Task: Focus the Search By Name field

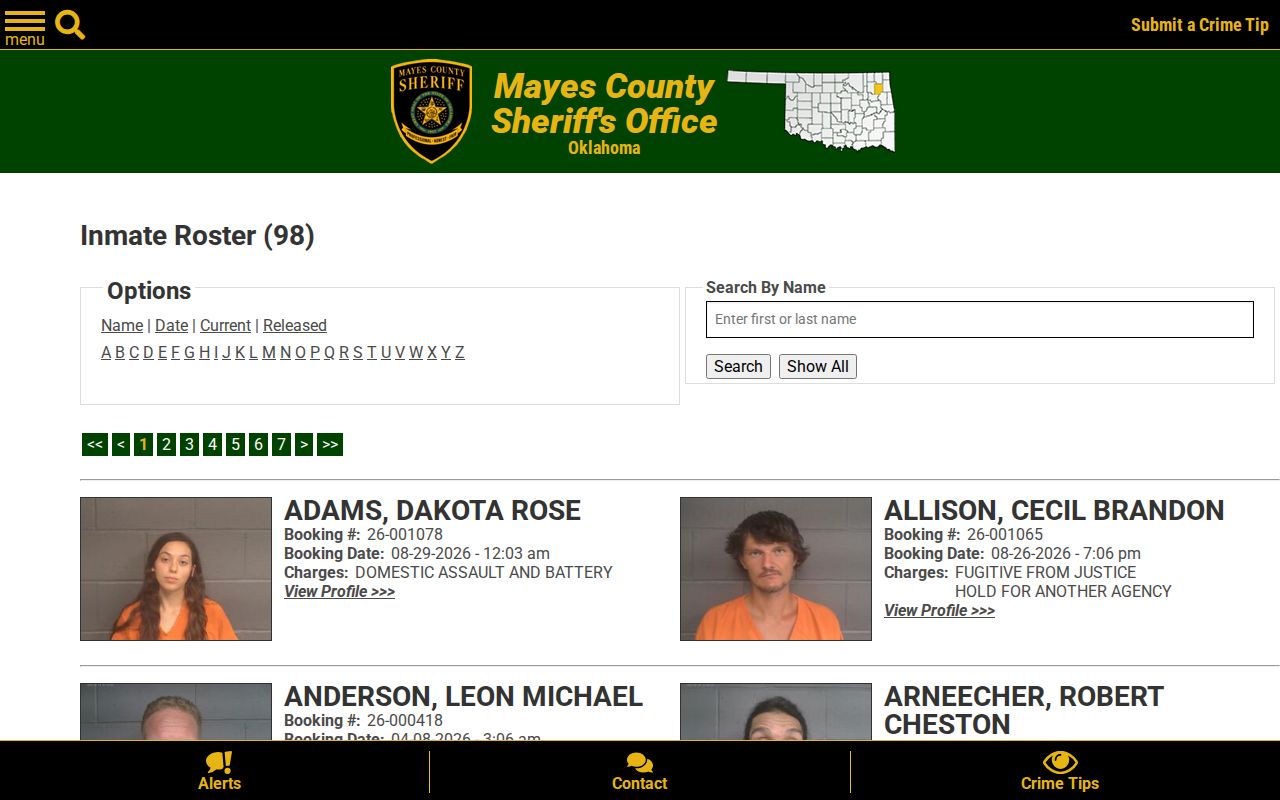Action: click(980, 319)
